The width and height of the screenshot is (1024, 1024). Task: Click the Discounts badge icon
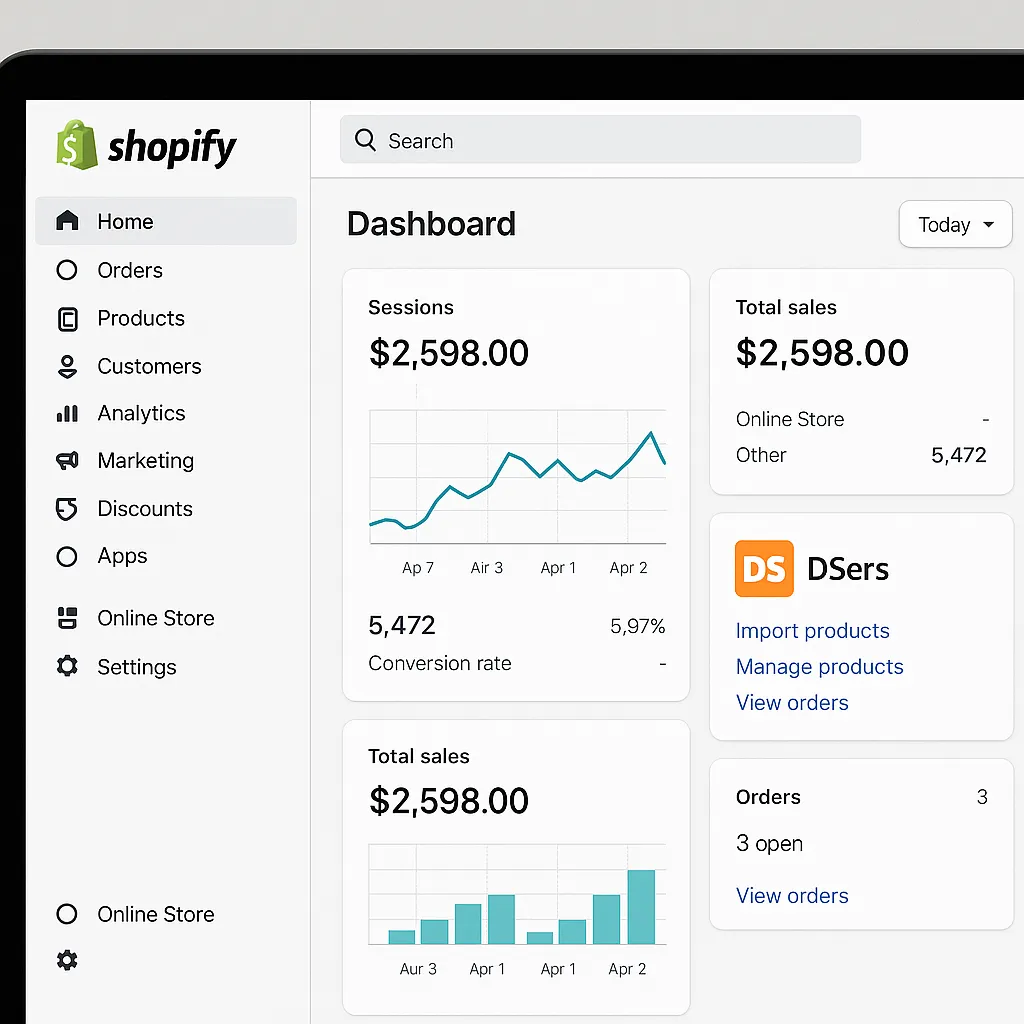pos(67,509)
